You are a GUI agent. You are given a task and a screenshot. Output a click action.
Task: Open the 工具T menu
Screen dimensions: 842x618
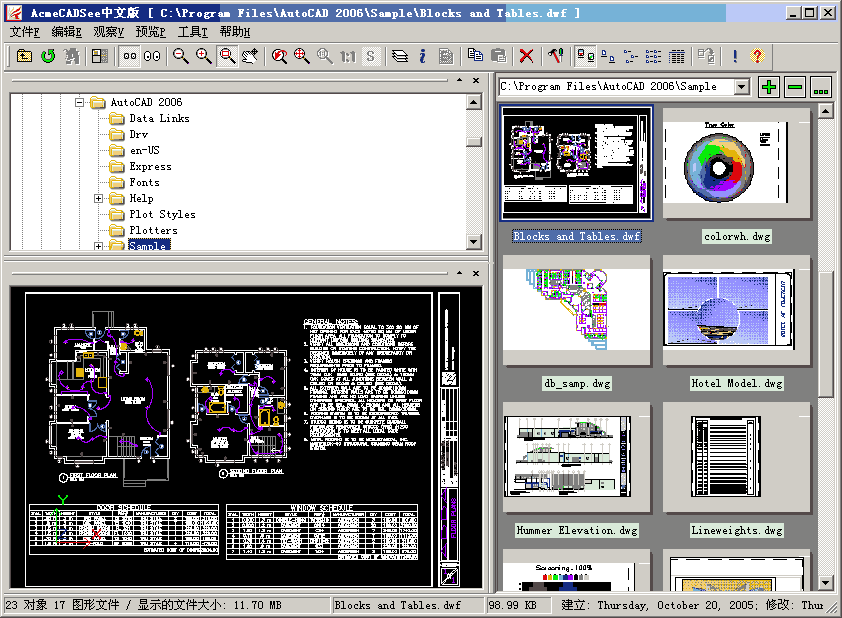pos(192,32)
